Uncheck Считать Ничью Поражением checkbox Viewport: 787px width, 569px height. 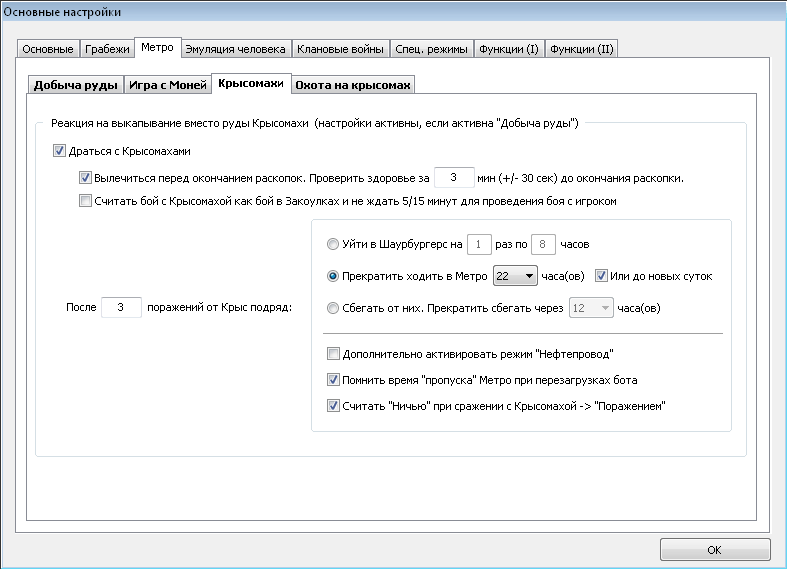[x=333, y=405]
